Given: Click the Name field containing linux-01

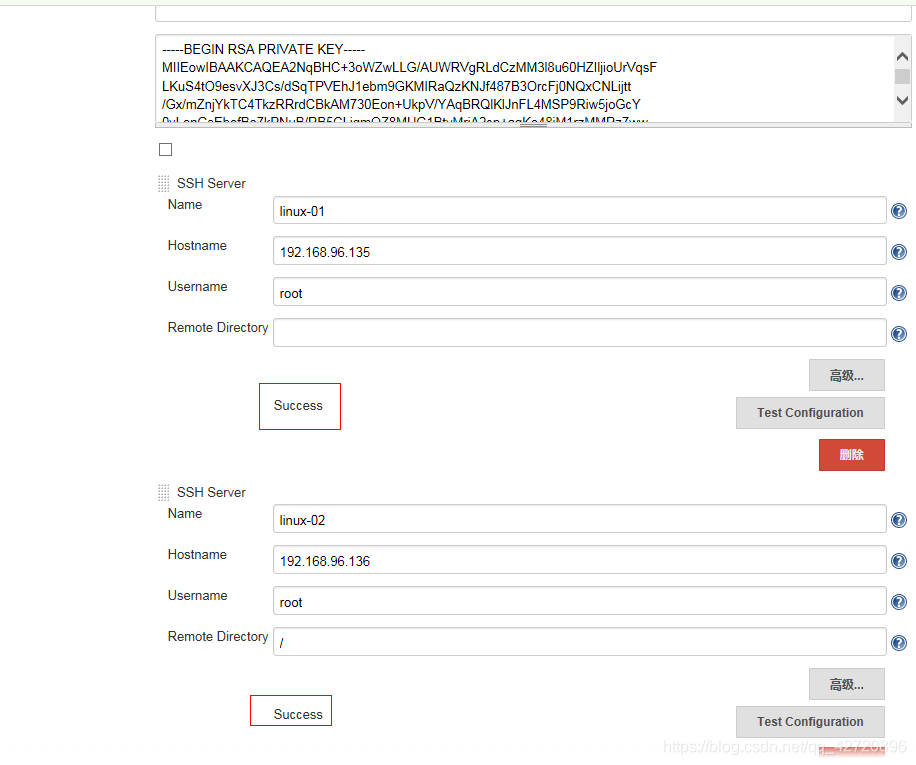Looking at the screenshot, I should 580,210.
